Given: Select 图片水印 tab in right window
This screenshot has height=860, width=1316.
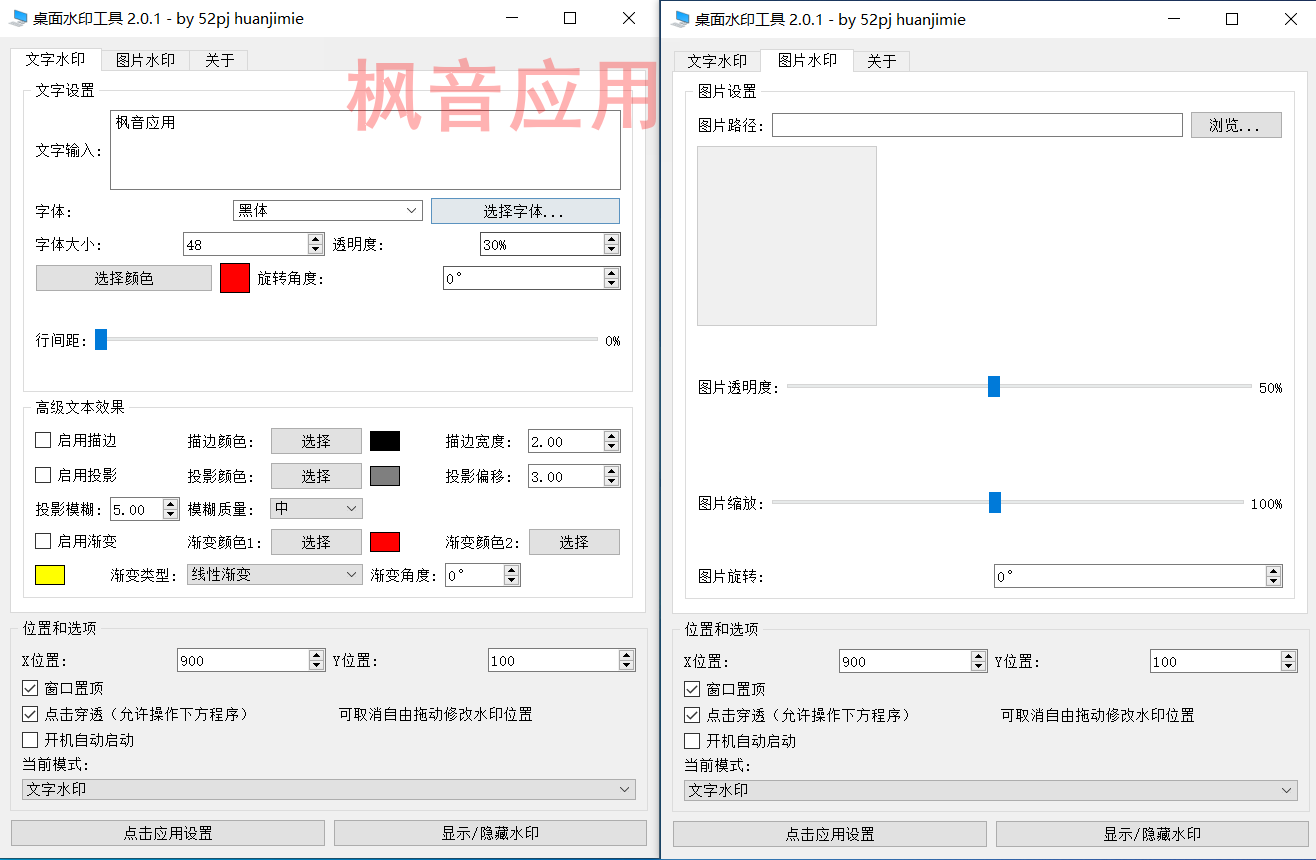Looking at the screenshot, I should point(807,60).
